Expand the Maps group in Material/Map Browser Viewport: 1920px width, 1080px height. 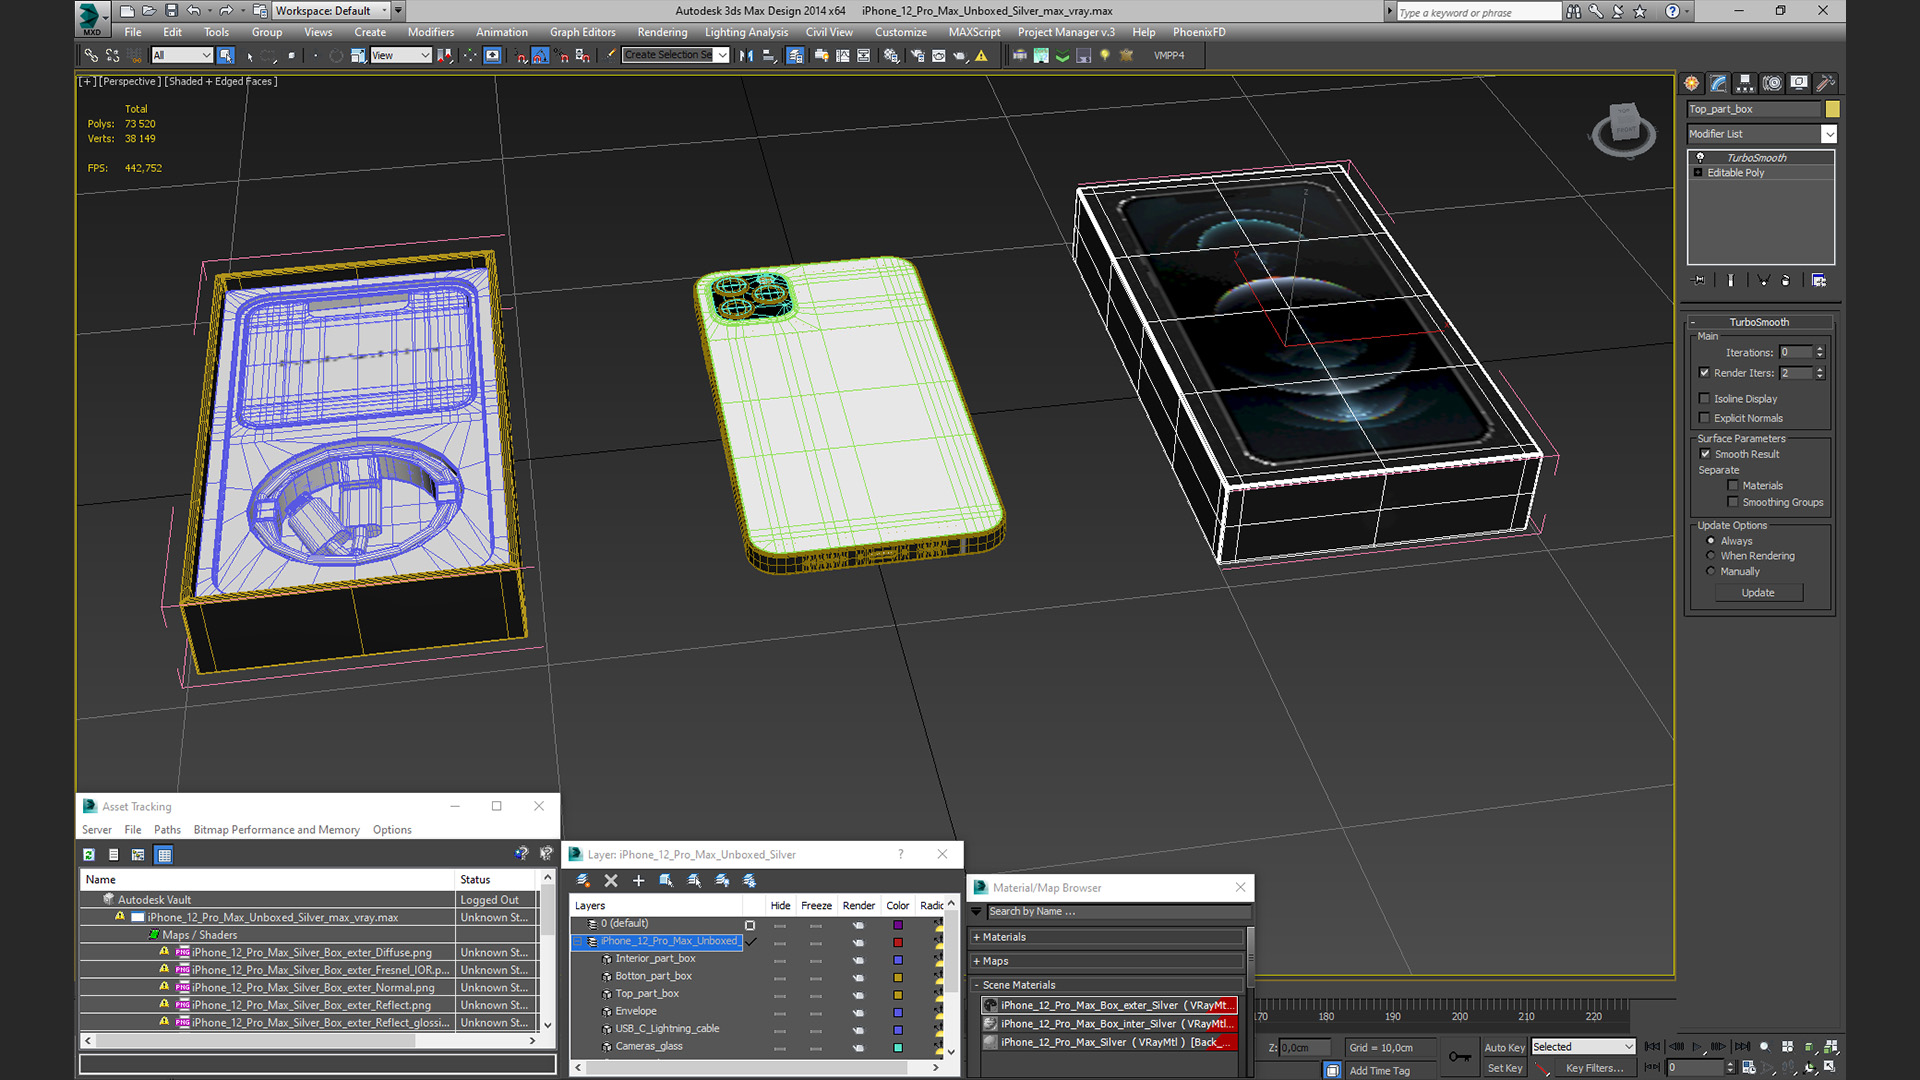977,962
